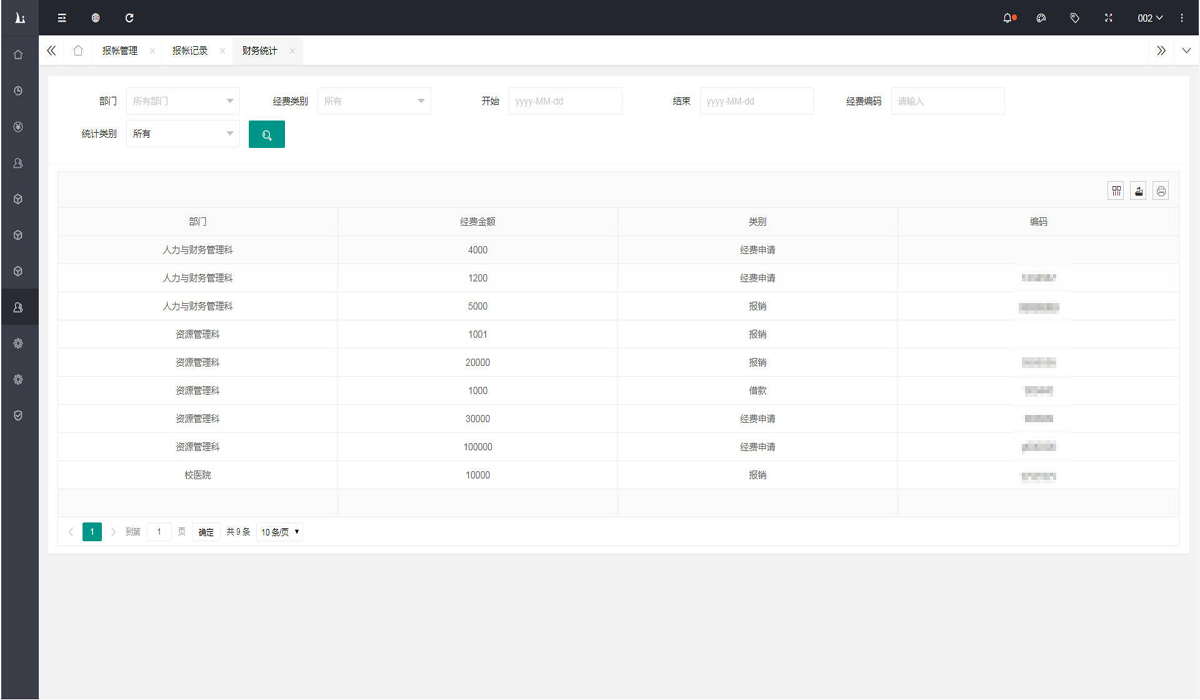This screenshot has width=1200, height=700.
Task: Expand the 部门 dropdown
Action: point(182,101)
